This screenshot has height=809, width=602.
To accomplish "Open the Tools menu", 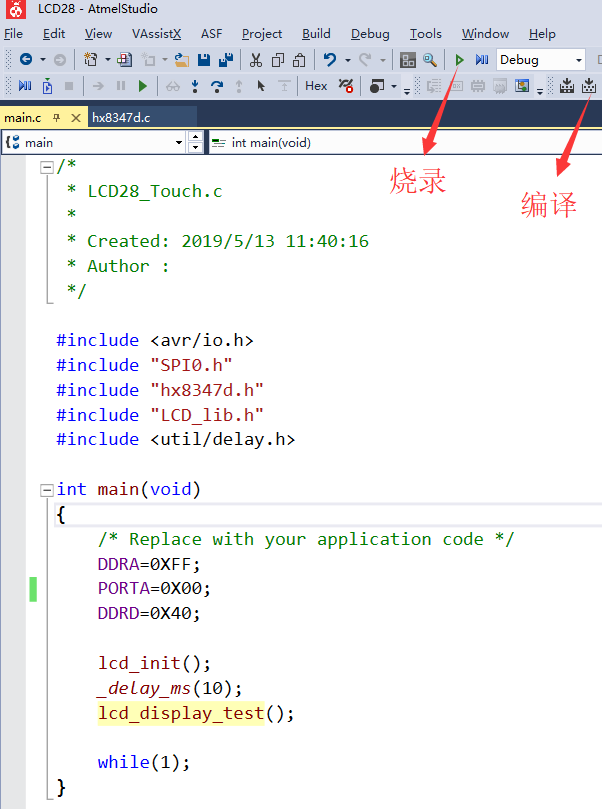I will [x=426, y=34].
